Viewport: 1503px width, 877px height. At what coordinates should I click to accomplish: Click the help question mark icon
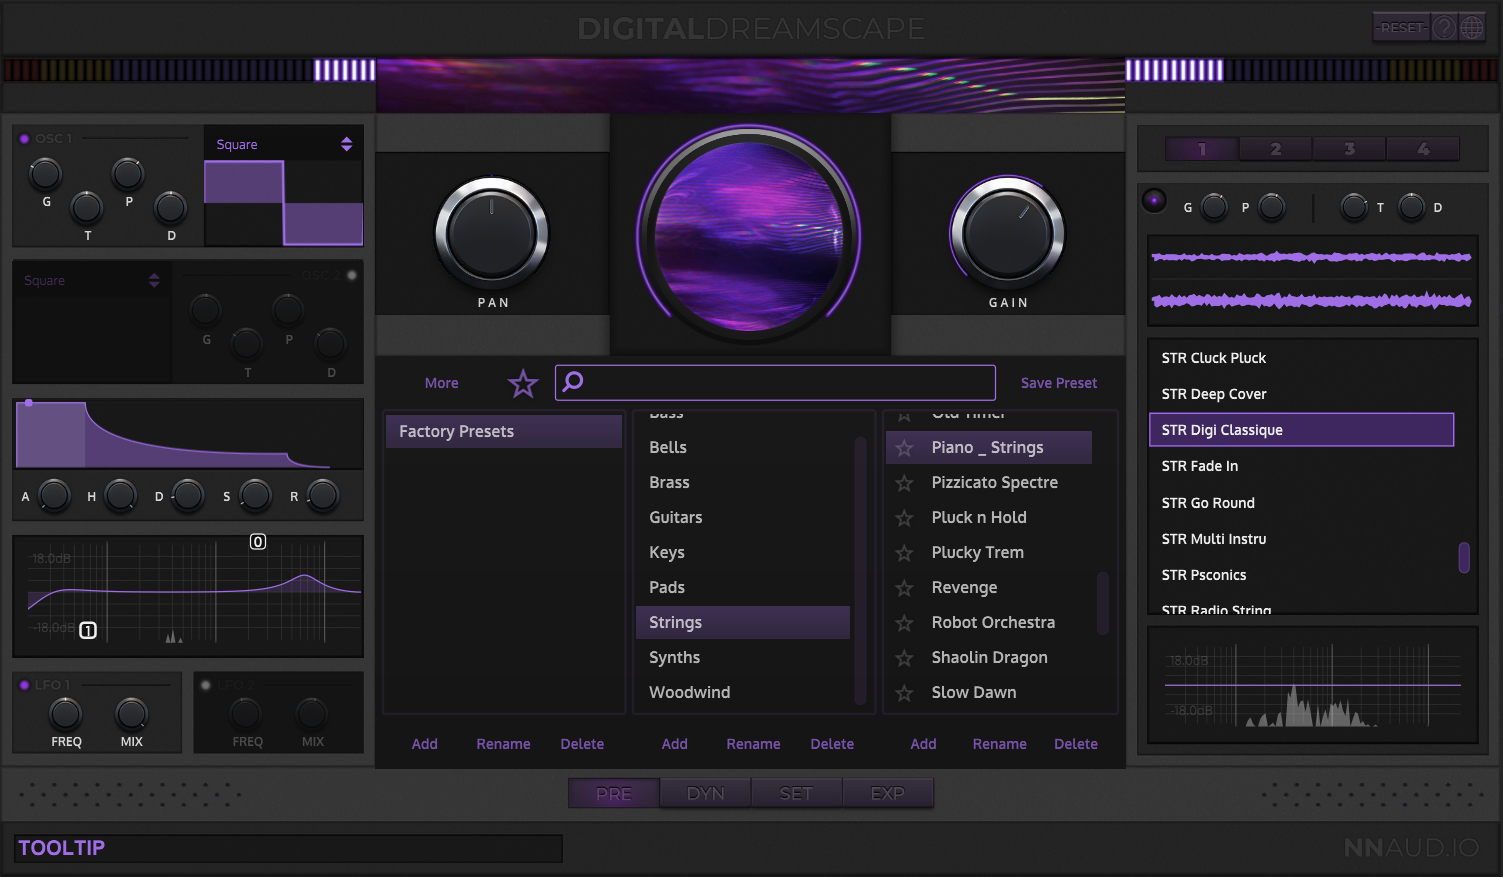click(x=1444, y=28)
